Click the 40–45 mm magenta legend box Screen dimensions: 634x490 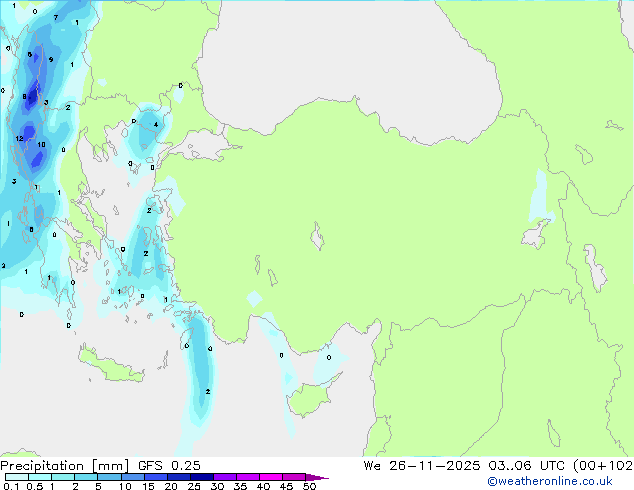[x=271, y=477]
